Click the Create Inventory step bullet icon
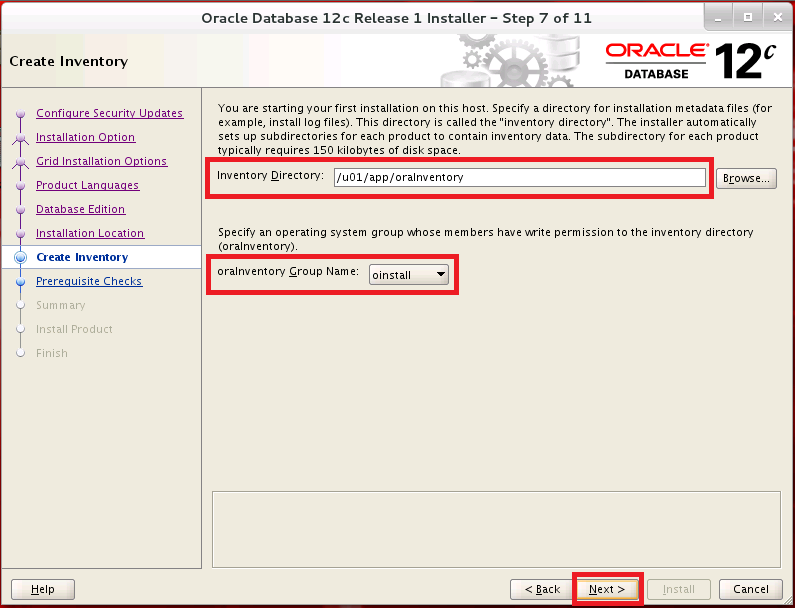 click(20, 257)
